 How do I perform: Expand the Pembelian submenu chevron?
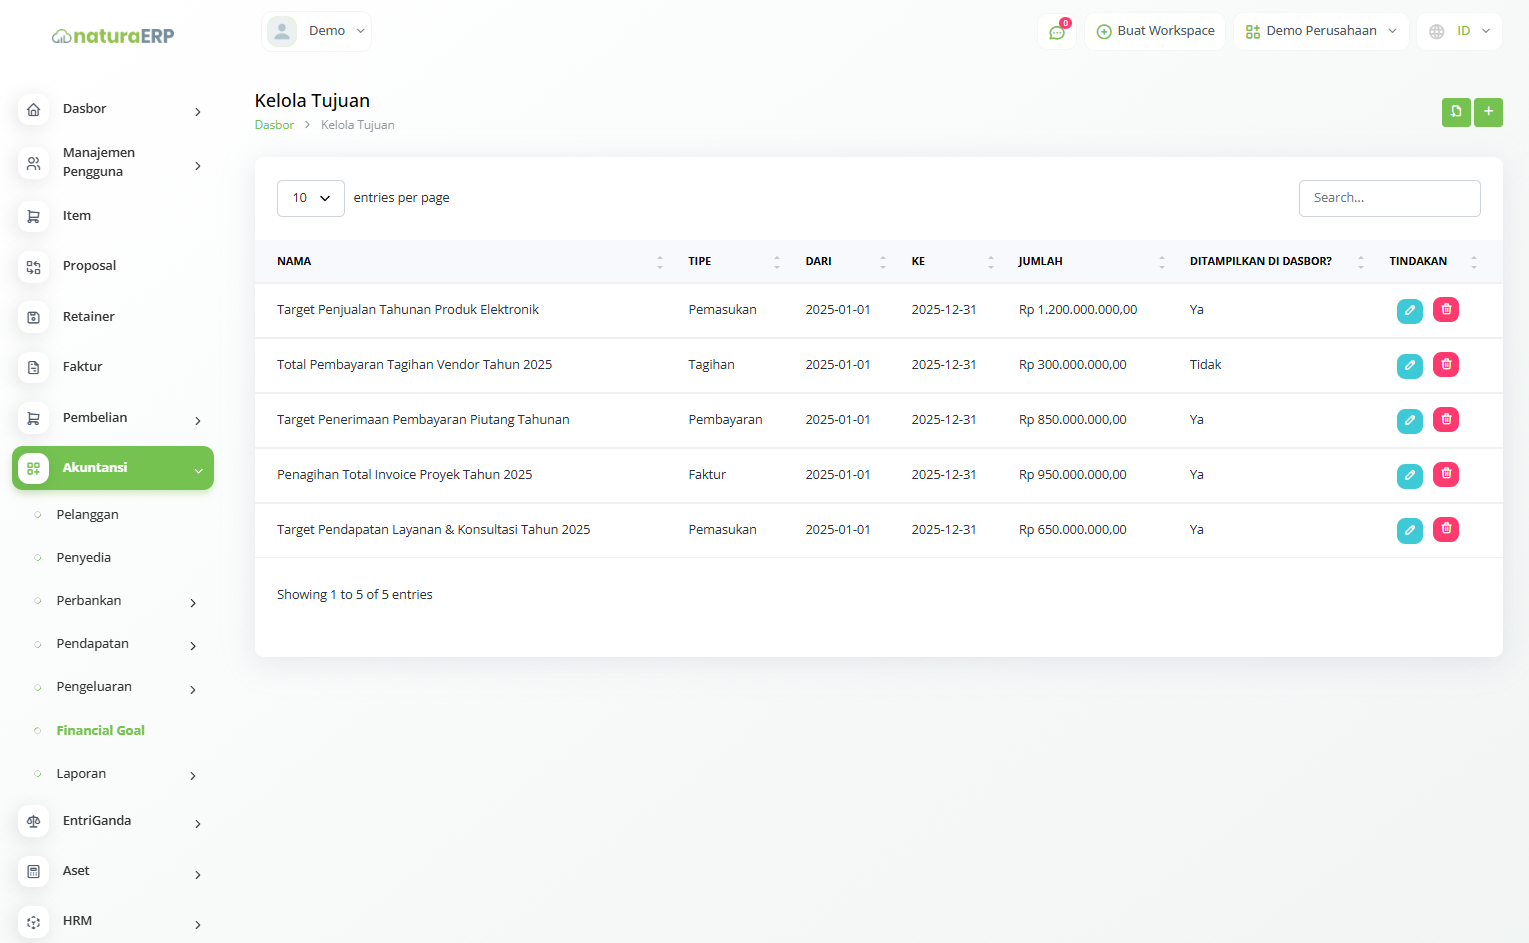[x=198, y=421]
